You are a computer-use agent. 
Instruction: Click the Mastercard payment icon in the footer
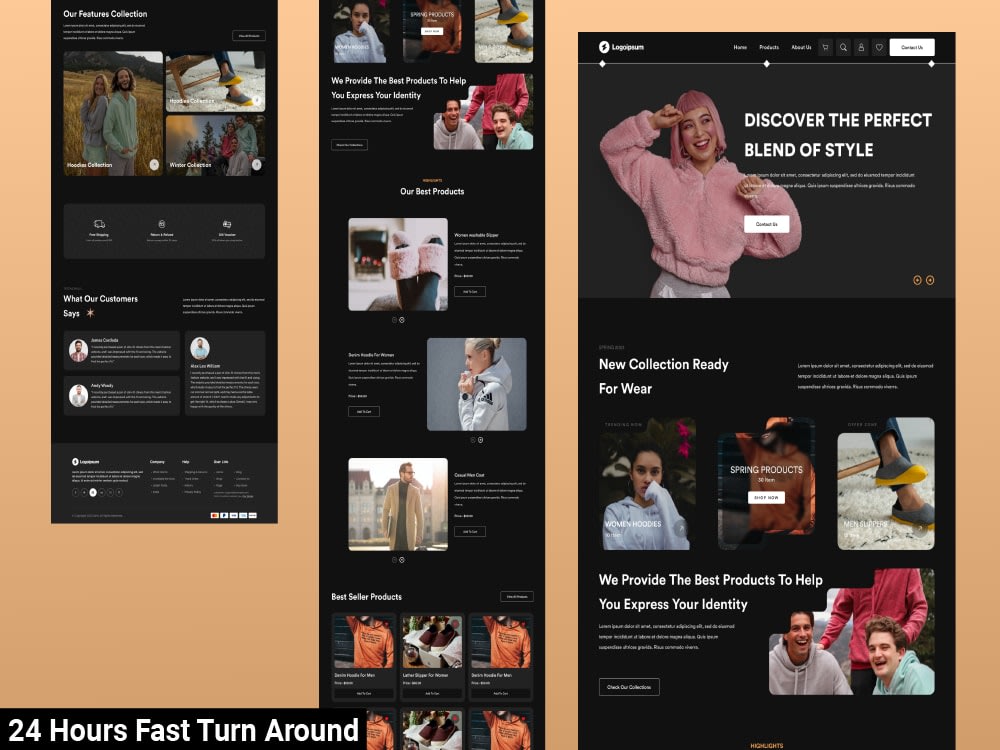tap(216, 515)
